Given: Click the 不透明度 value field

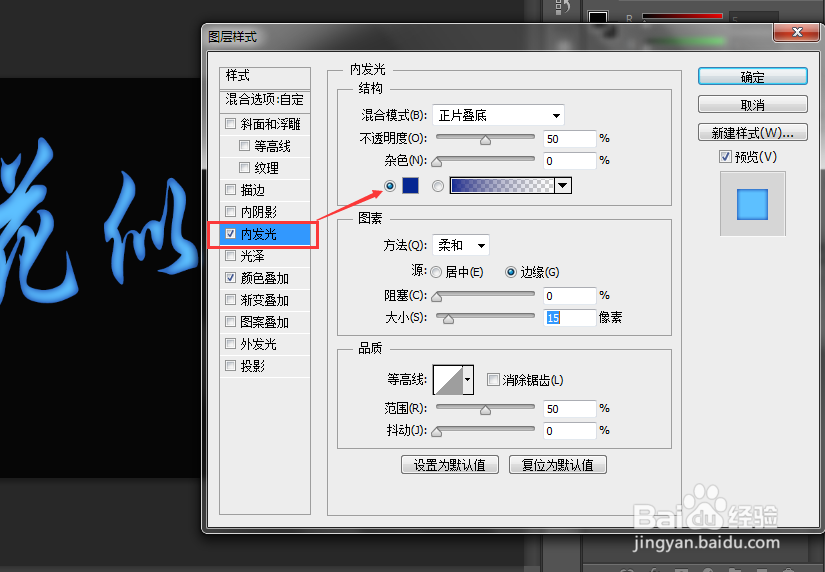Looking at the screenshot, I should [x=570, y=139].
